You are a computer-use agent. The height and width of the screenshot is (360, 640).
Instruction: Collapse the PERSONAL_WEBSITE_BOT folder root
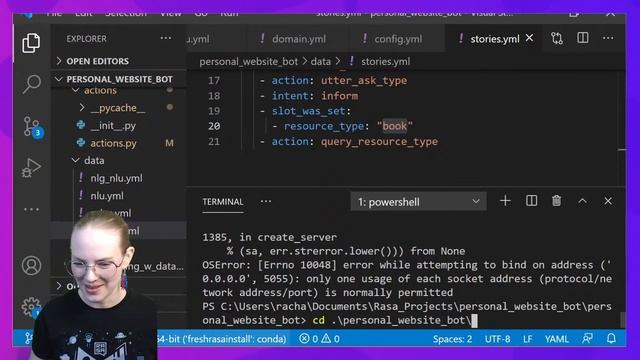tap(118, 79)
